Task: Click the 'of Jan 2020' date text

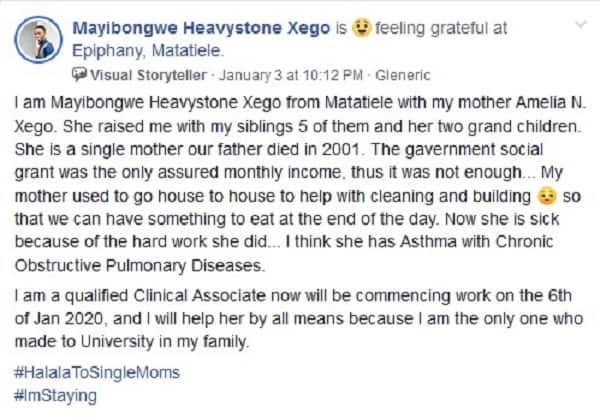Action: 59,318
